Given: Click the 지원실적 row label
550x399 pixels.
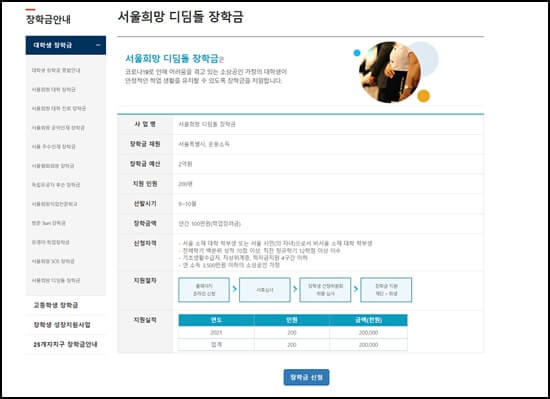Looking at the screenshot, I should coord(145,320).
